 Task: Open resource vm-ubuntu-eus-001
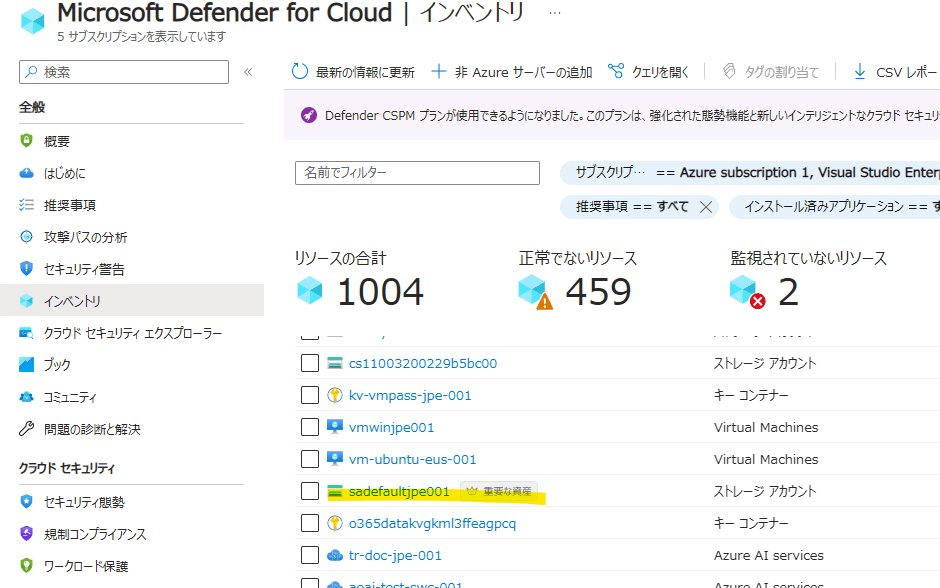point(412,460)
